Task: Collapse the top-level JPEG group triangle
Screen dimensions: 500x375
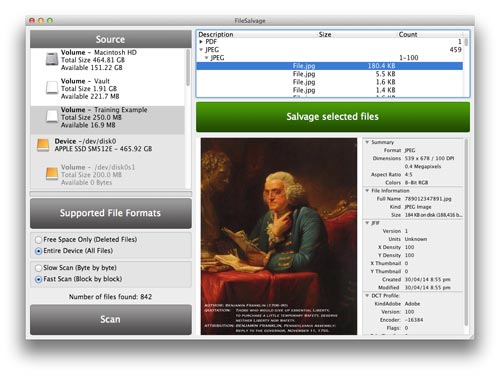Action: pos(201,50)
